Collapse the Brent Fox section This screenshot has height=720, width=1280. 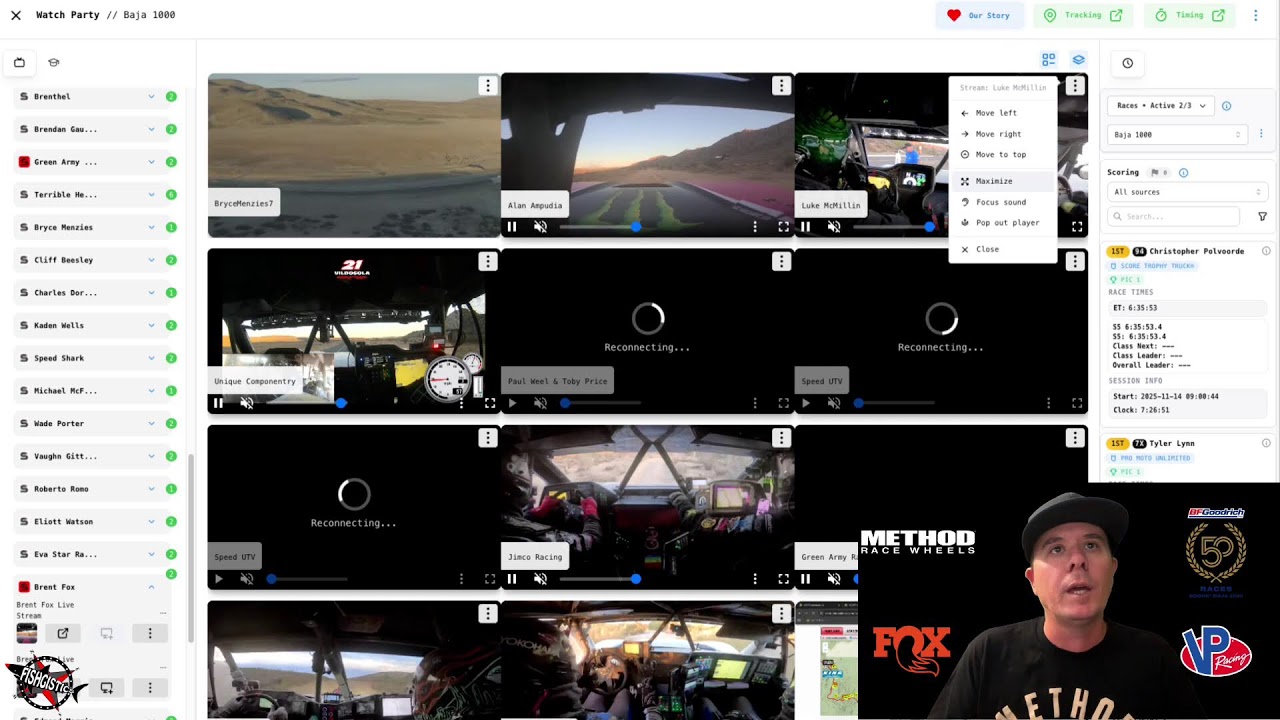(x=151, y=587)
